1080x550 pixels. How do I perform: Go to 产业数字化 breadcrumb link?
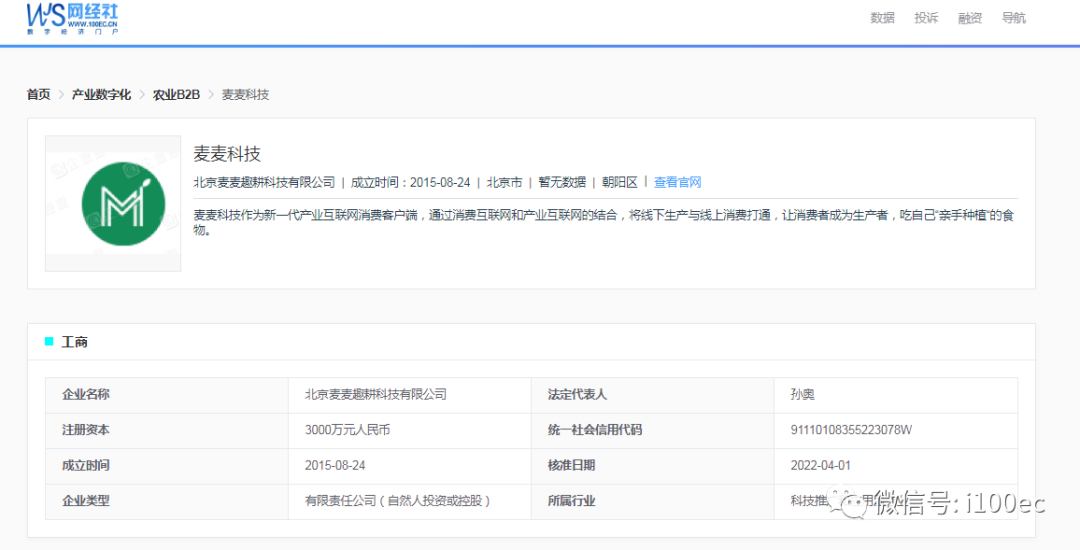101,95
